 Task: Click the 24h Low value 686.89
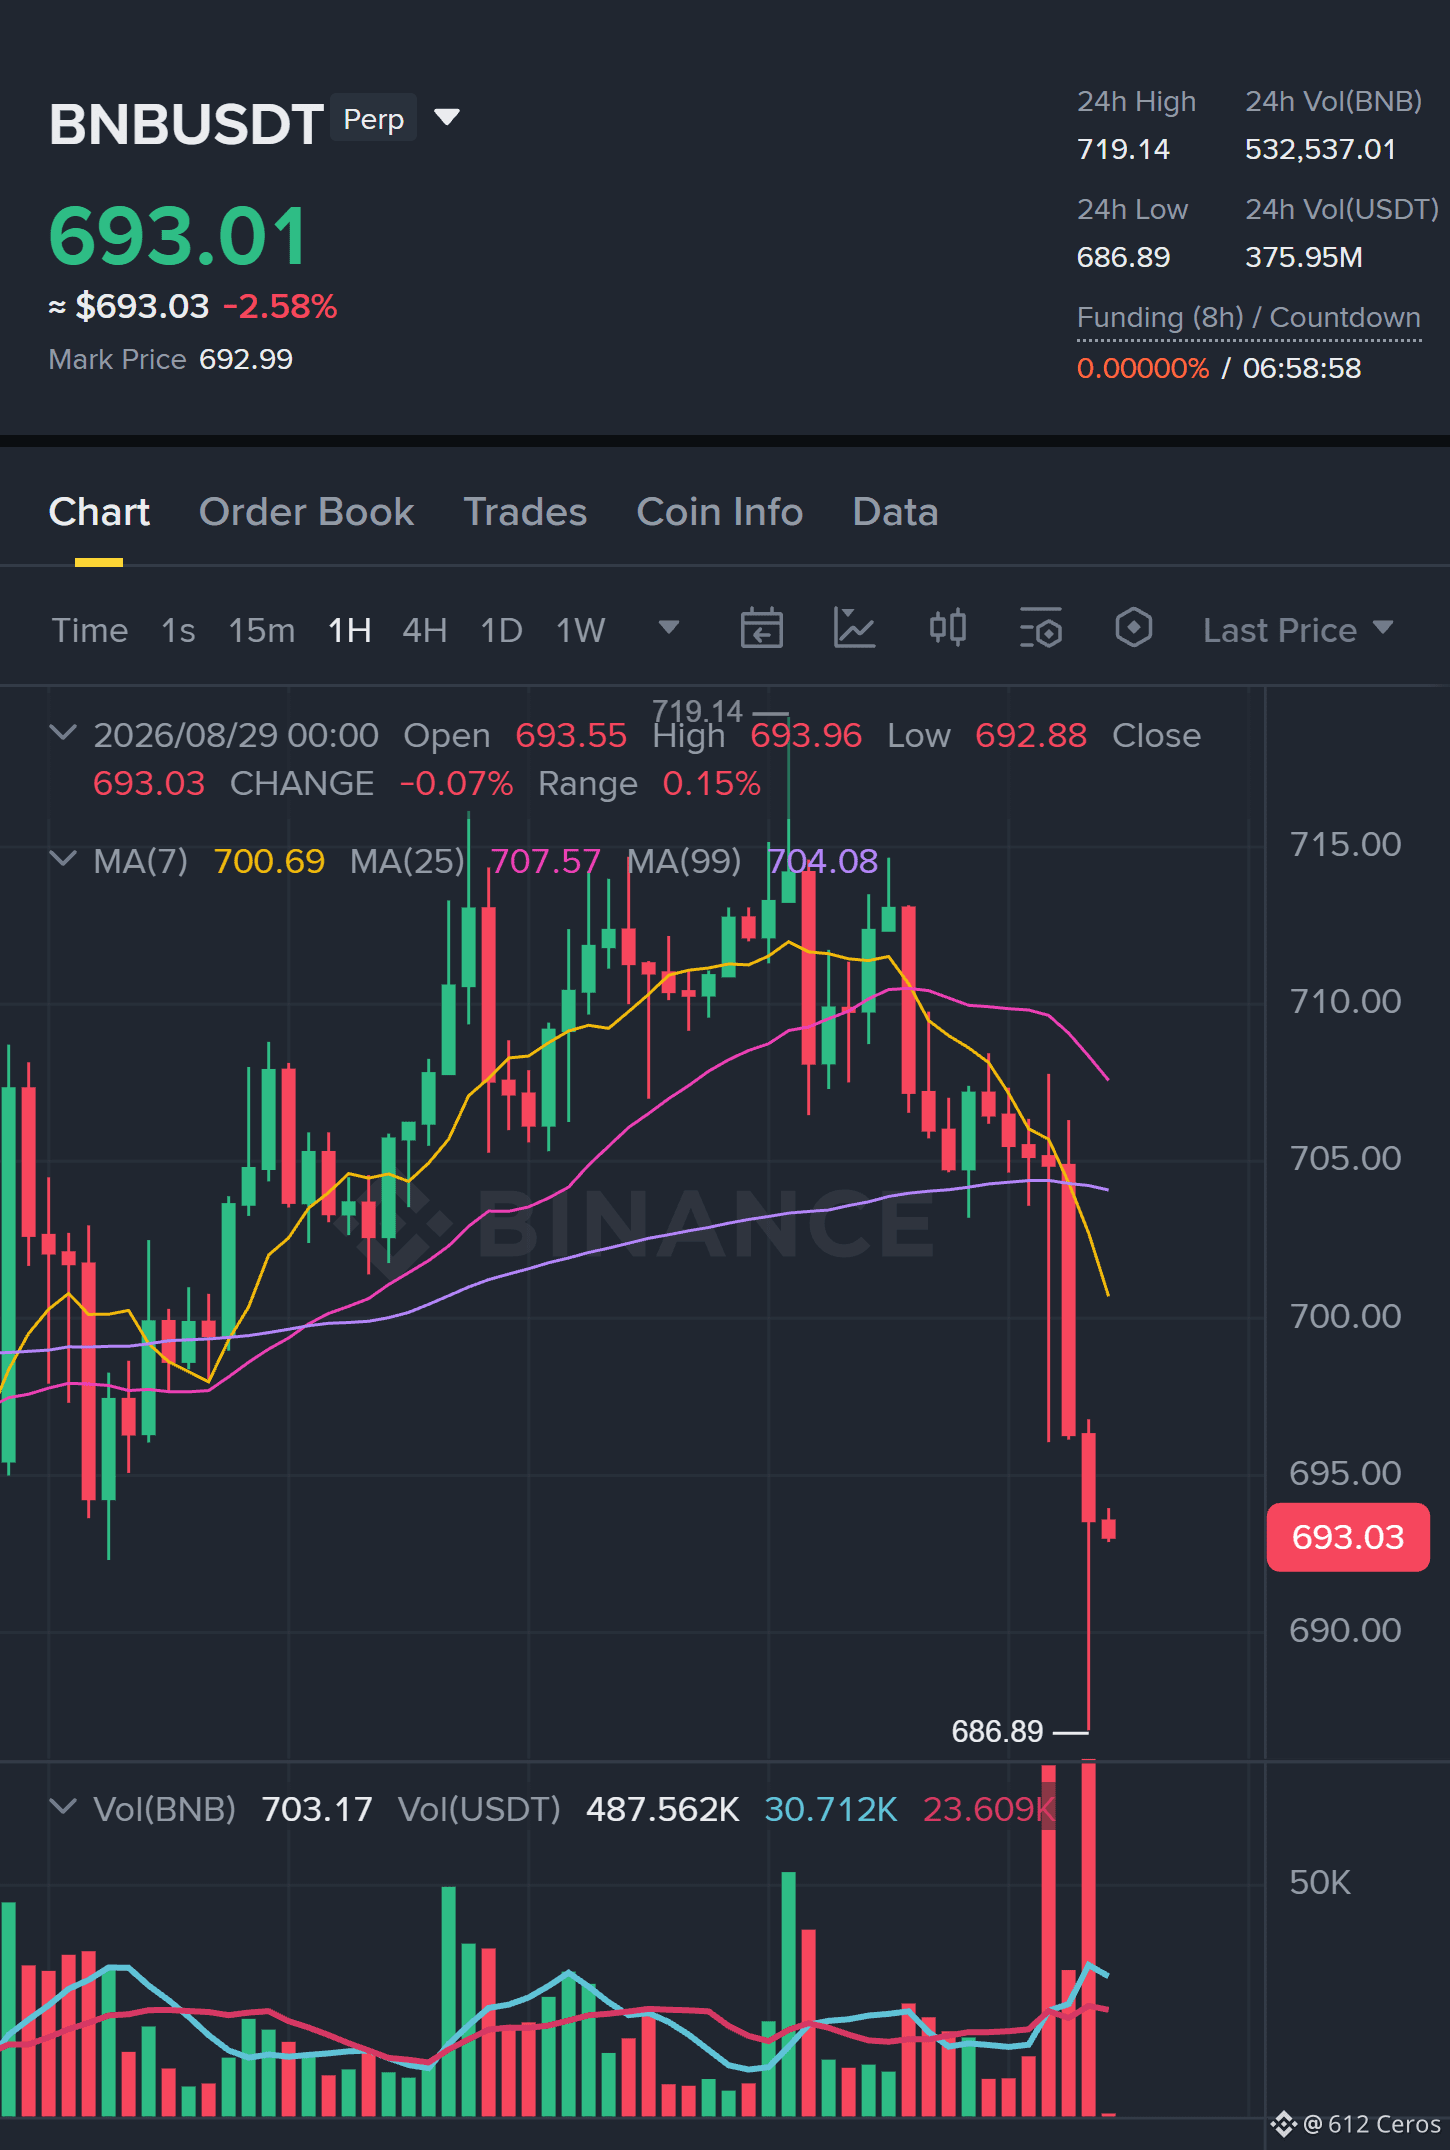tap(1123, 257)
